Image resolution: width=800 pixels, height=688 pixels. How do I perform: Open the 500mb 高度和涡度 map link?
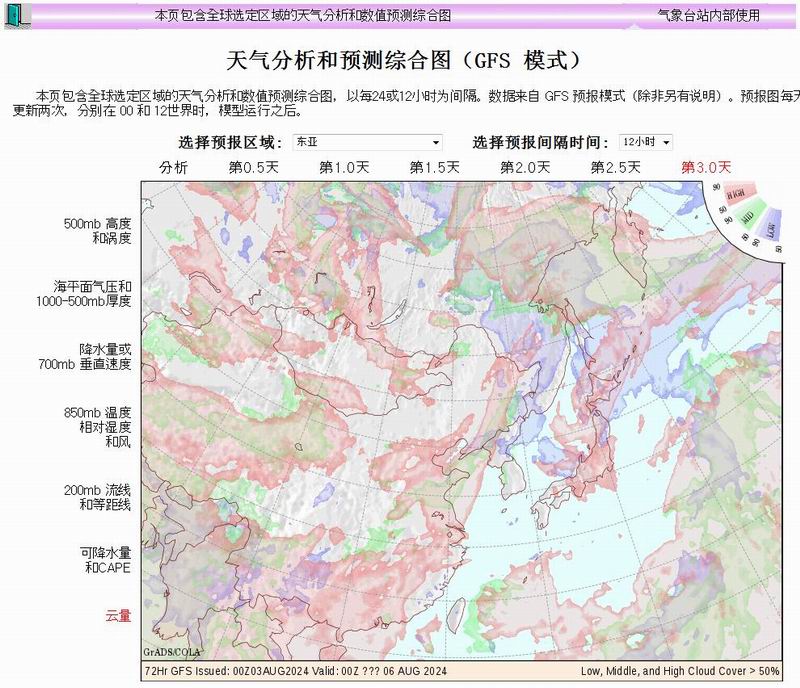97,231
